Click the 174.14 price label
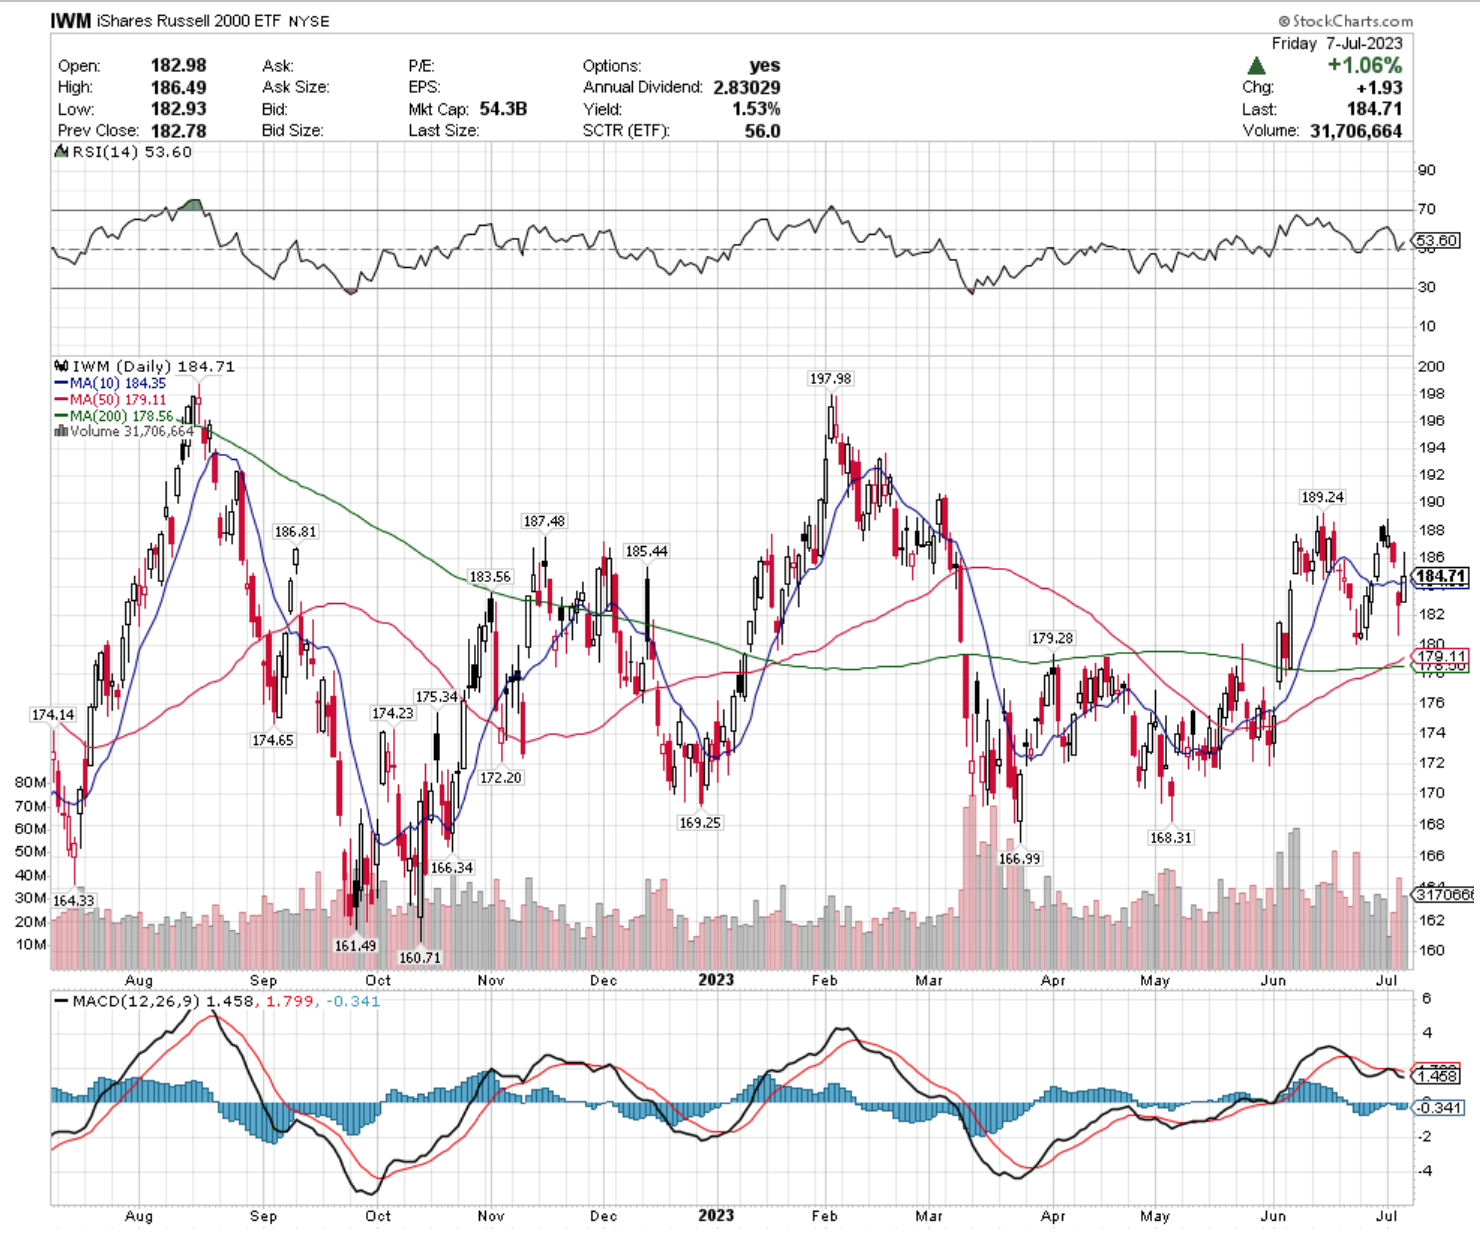Screen dimensions: 1480x1236 [x=53, y=715]
